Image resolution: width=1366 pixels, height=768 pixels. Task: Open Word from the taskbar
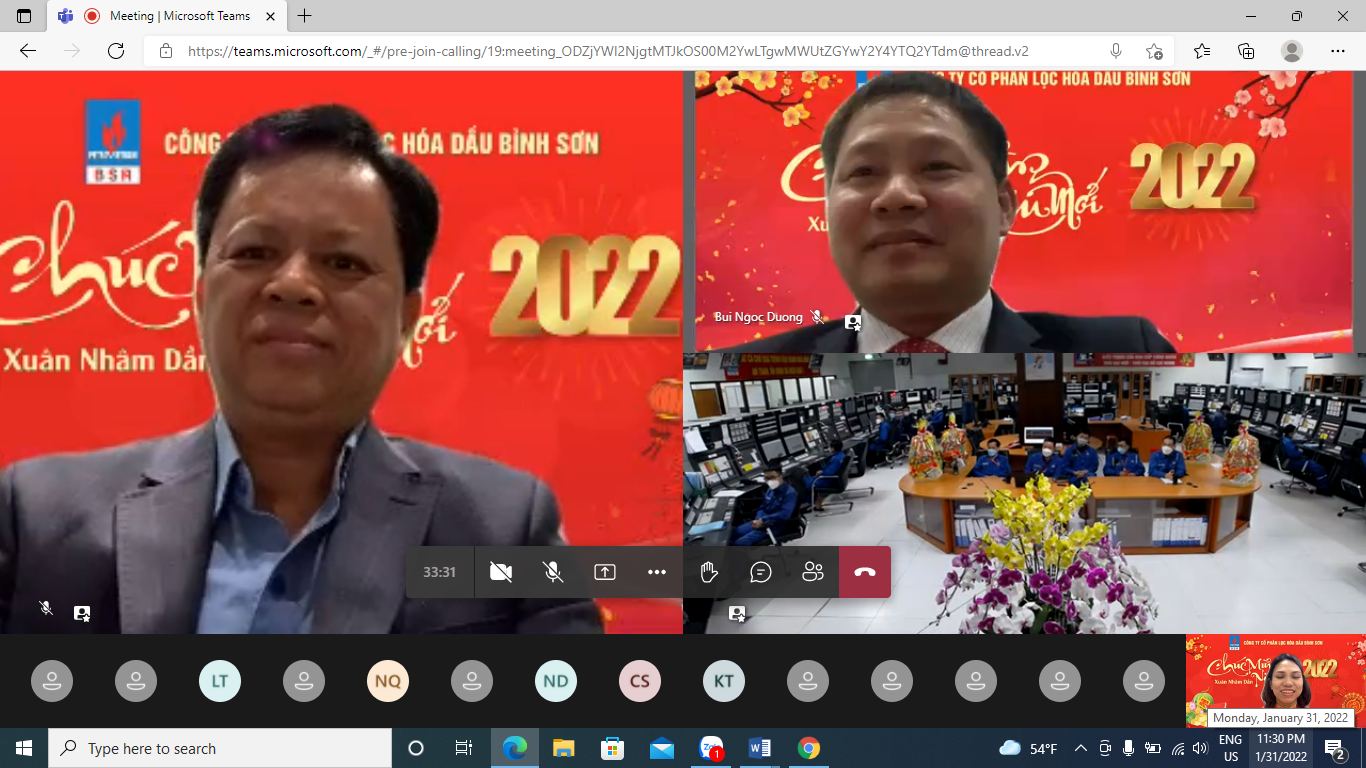coord(760,748)
